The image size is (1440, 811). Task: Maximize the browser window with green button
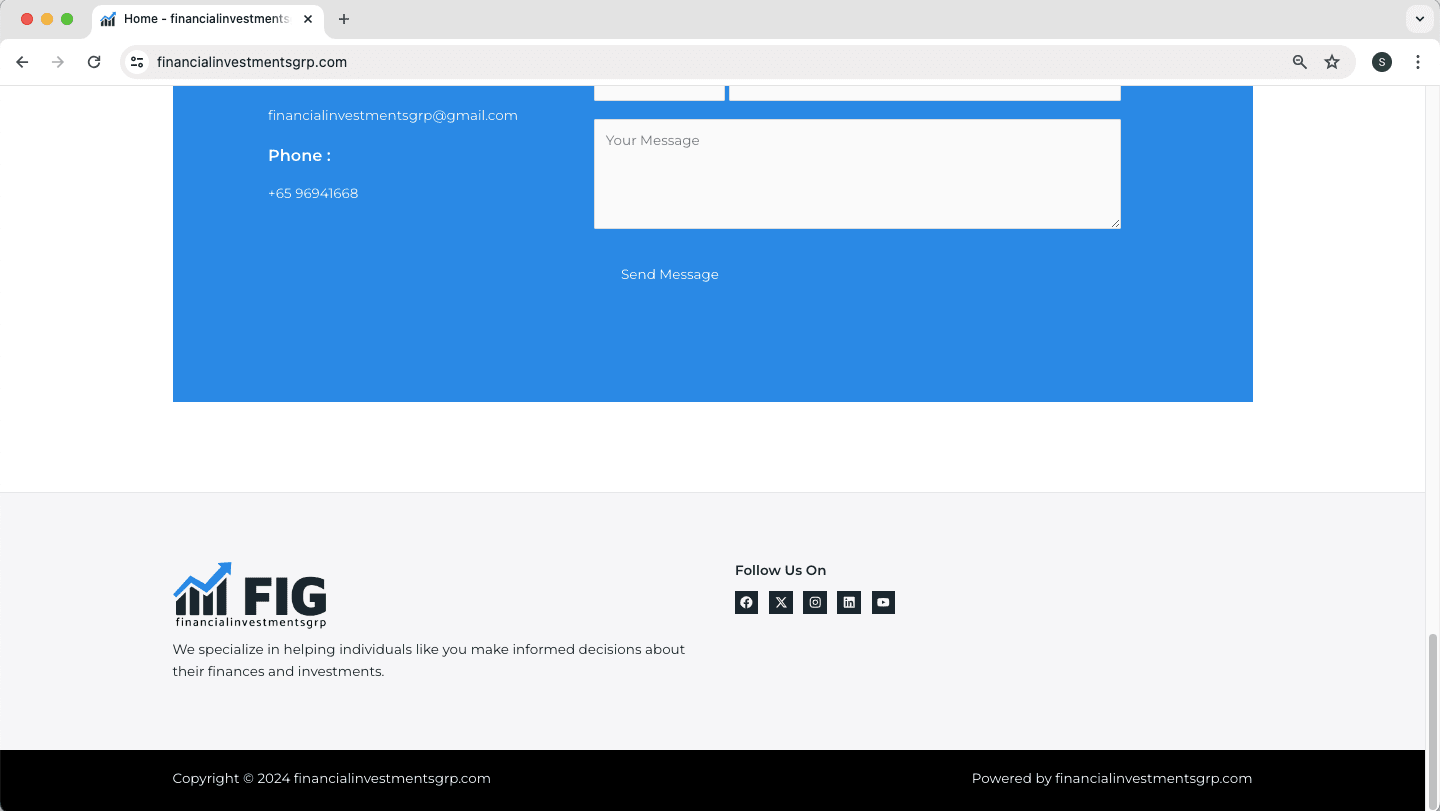(x=67, y=19)
